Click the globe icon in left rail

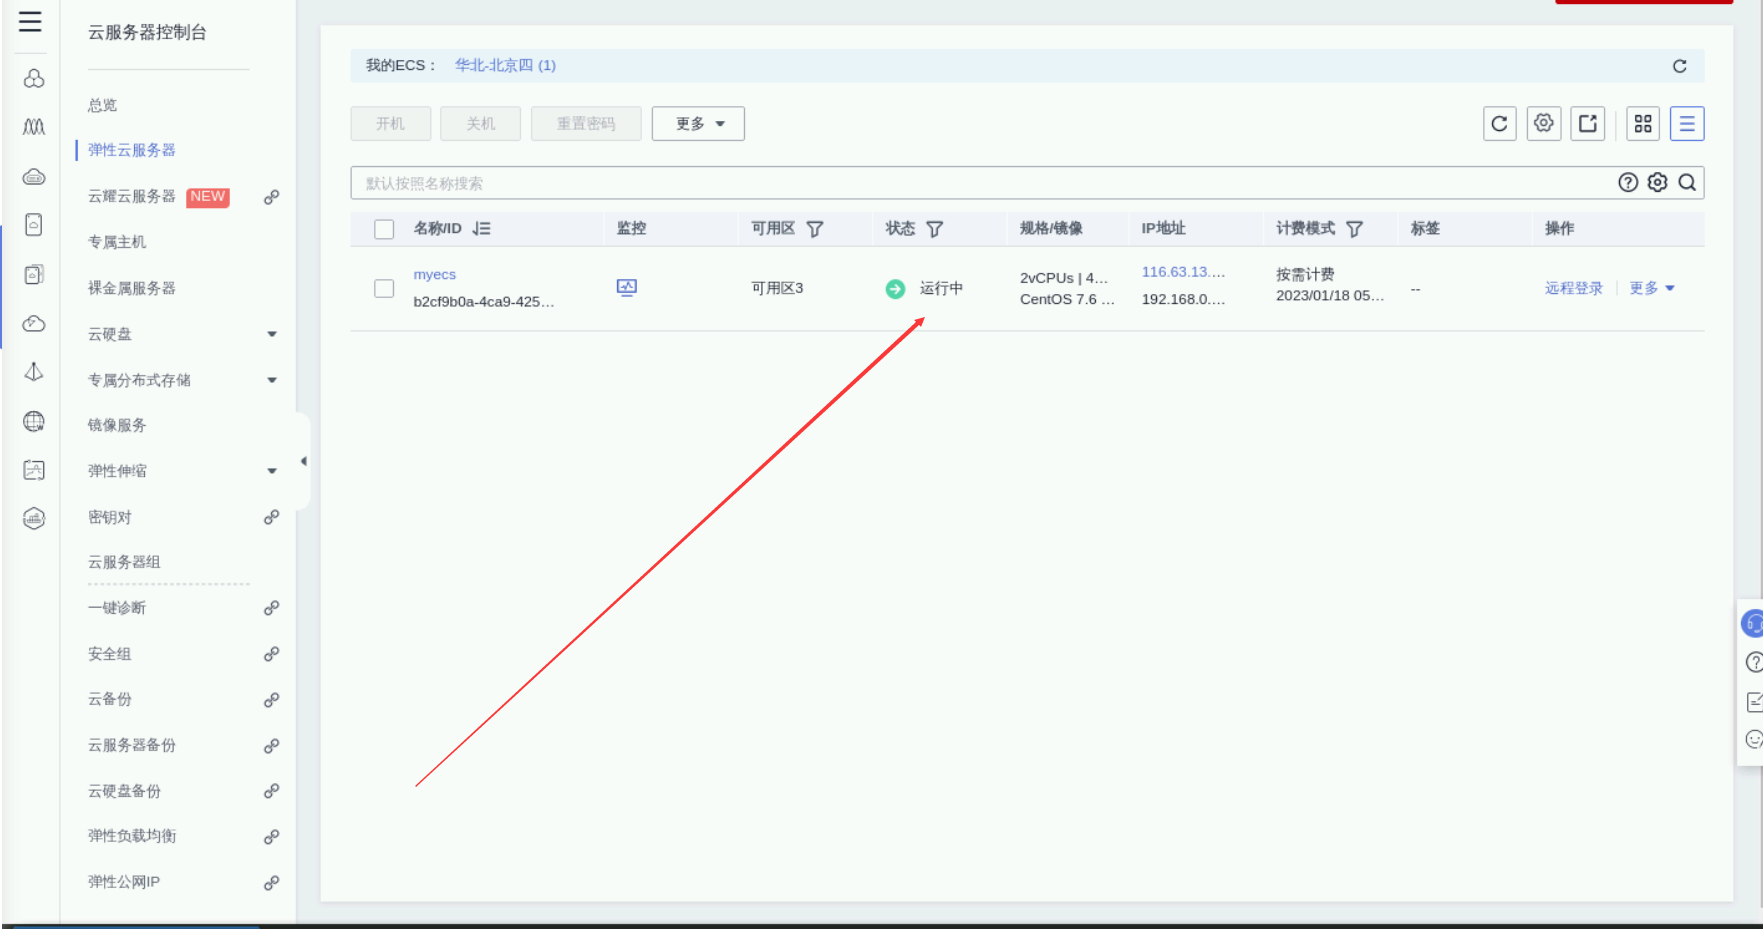coord(34,421)
